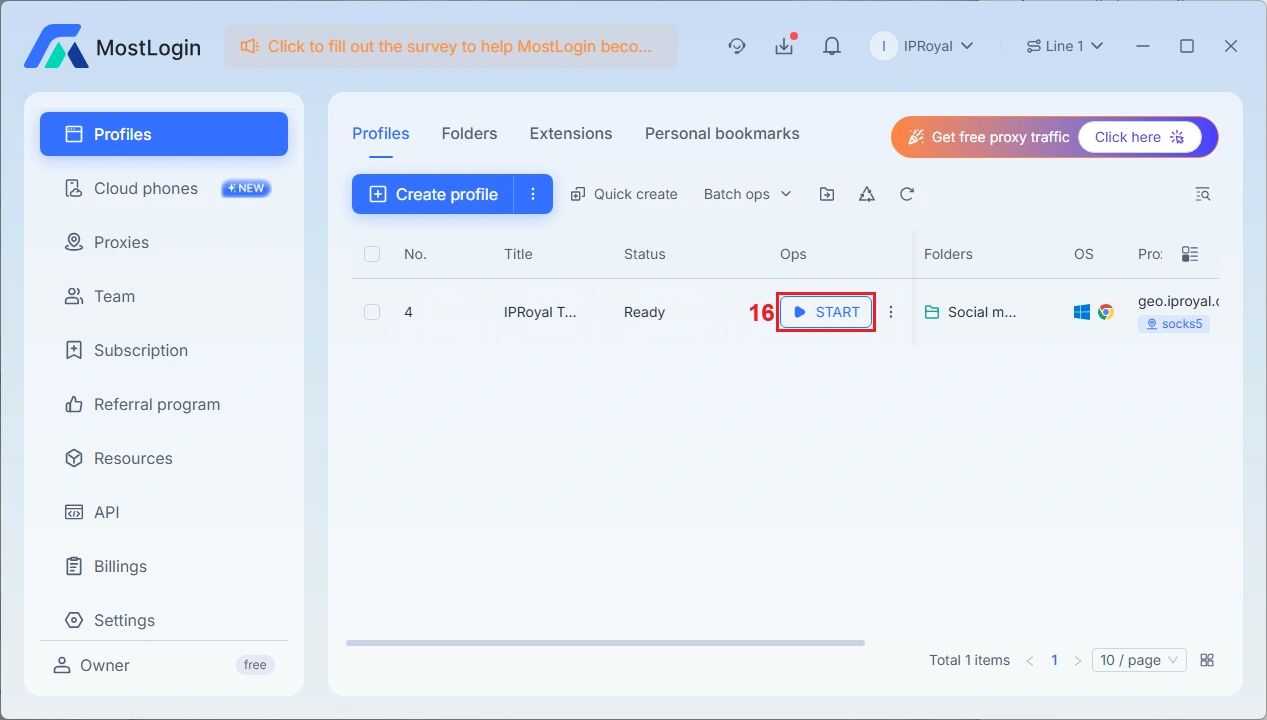
Task: Select all profiles header checkbox
Action: [372, 254]
